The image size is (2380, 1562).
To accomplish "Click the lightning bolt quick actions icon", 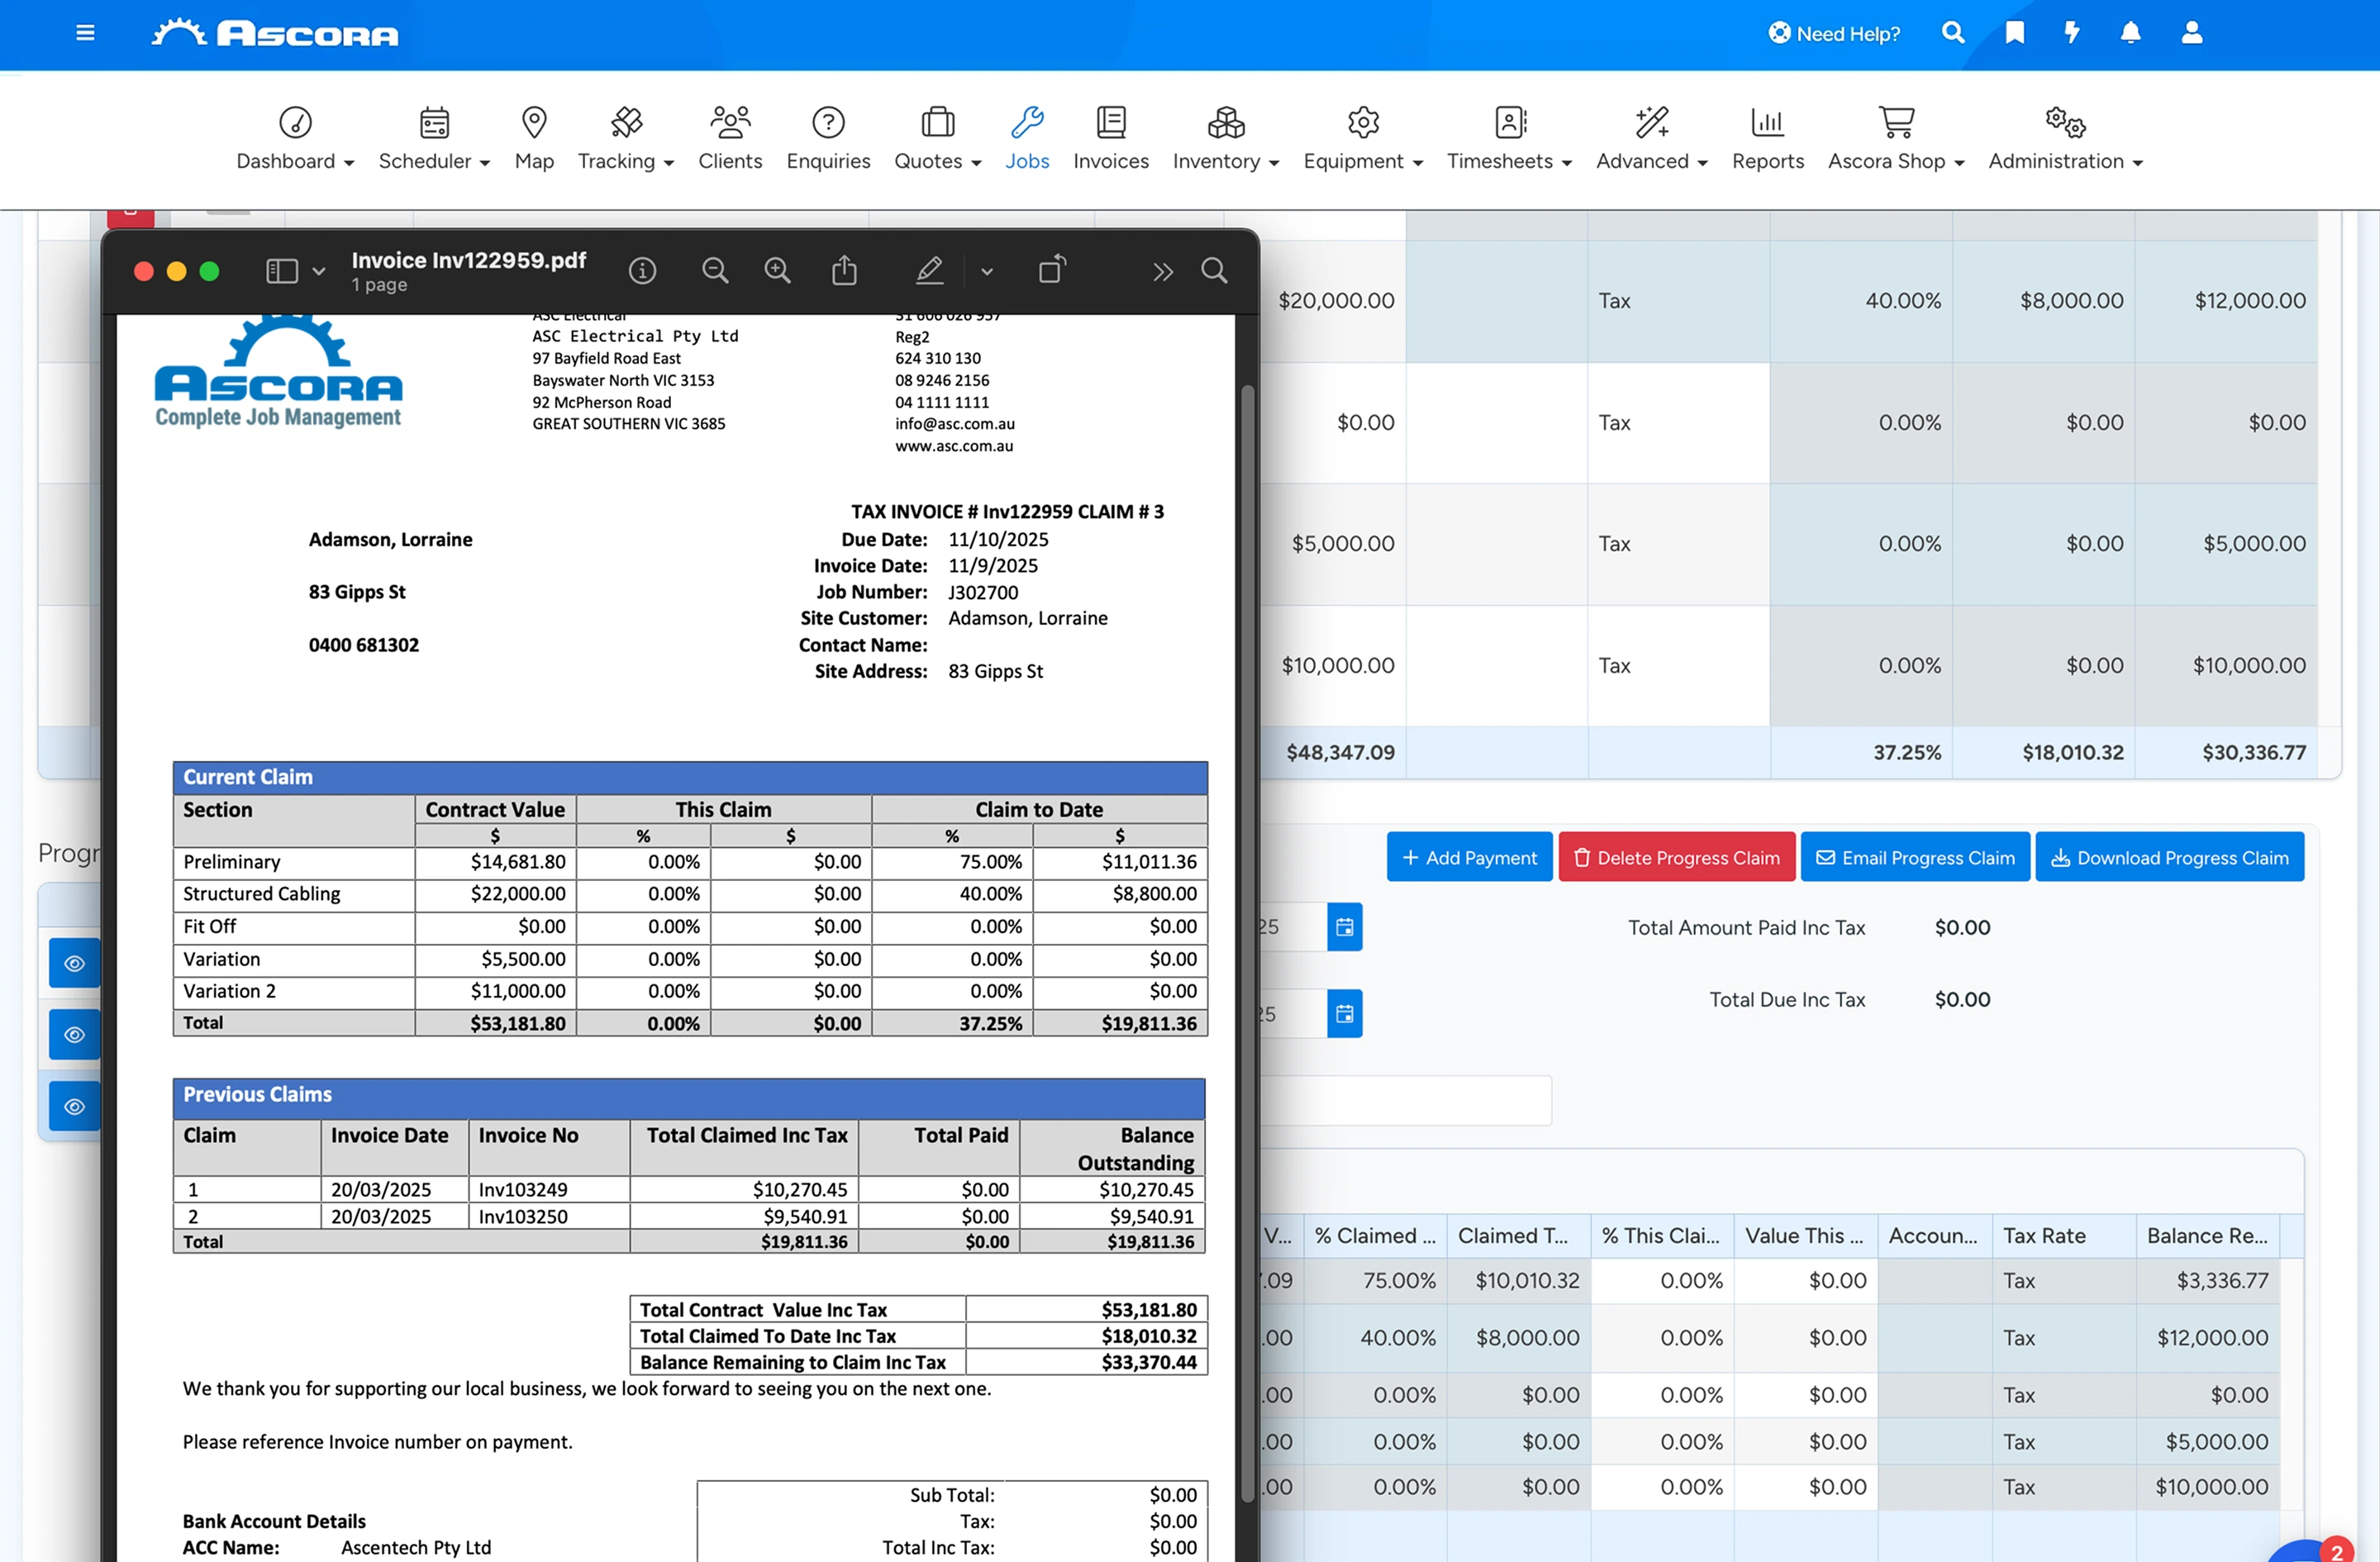I will click(x=2072, y=33).
